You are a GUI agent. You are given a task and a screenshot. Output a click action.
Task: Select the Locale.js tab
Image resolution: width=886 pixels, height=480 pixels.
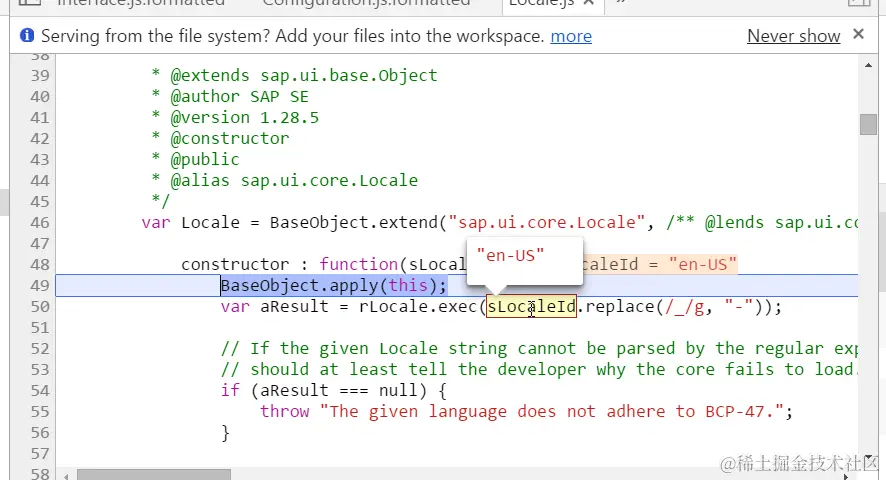[x=541, y=3]
